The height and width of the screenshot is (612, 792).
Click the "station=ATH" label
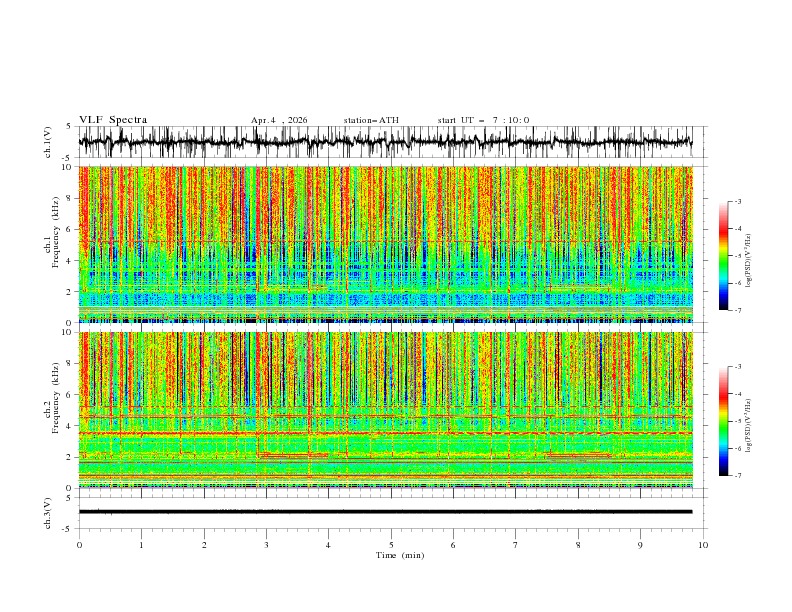[x=371, y=120]
